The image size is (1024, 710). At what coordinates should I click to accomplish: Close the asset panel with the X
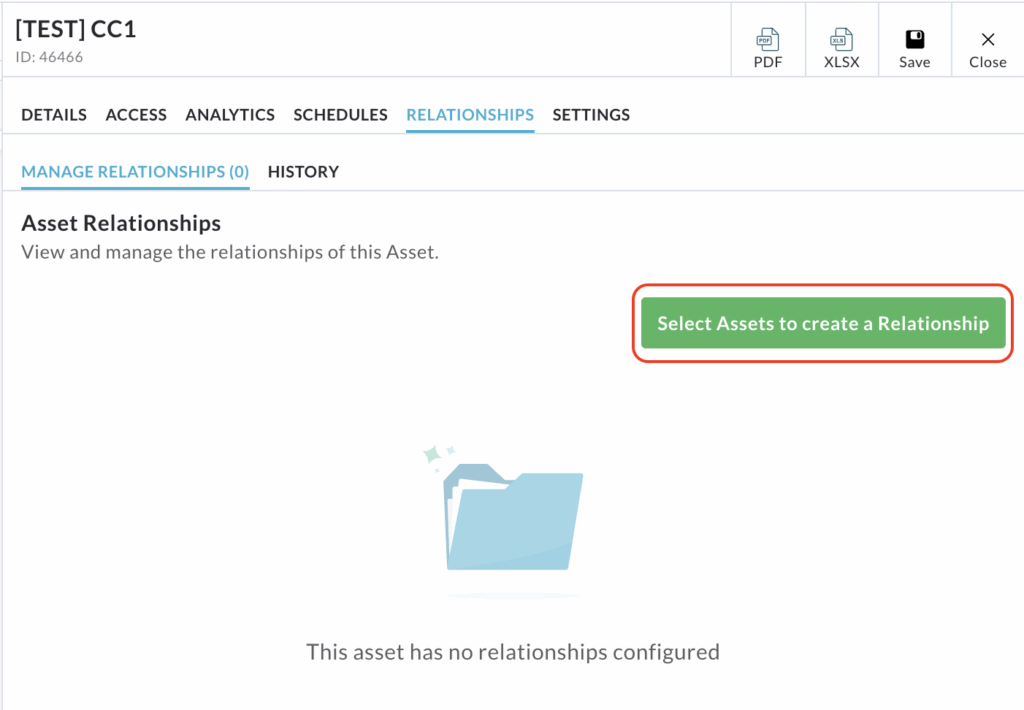tap(987, 40)
